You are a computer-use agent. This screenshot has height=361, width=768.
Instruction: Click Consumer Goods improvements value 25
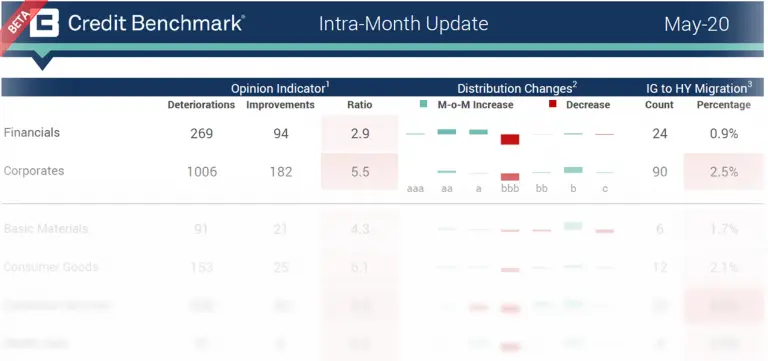coord(281,267)
